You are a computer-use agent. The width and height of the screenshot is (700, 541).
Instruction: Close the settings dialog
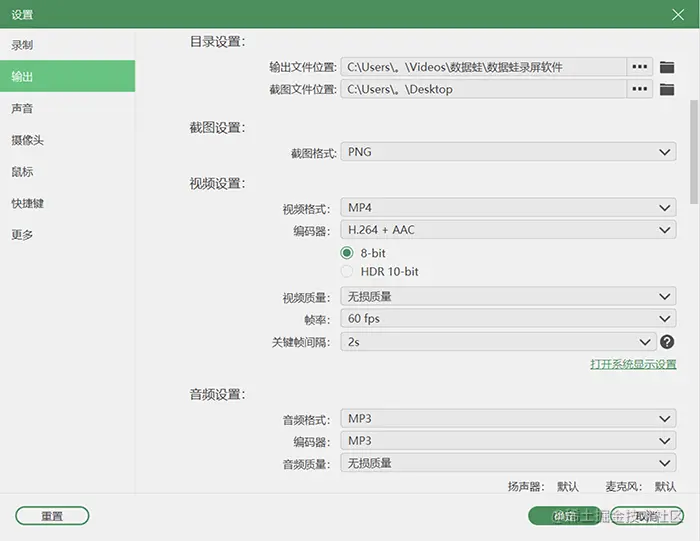pyautogui.click(x=678, y=15)
